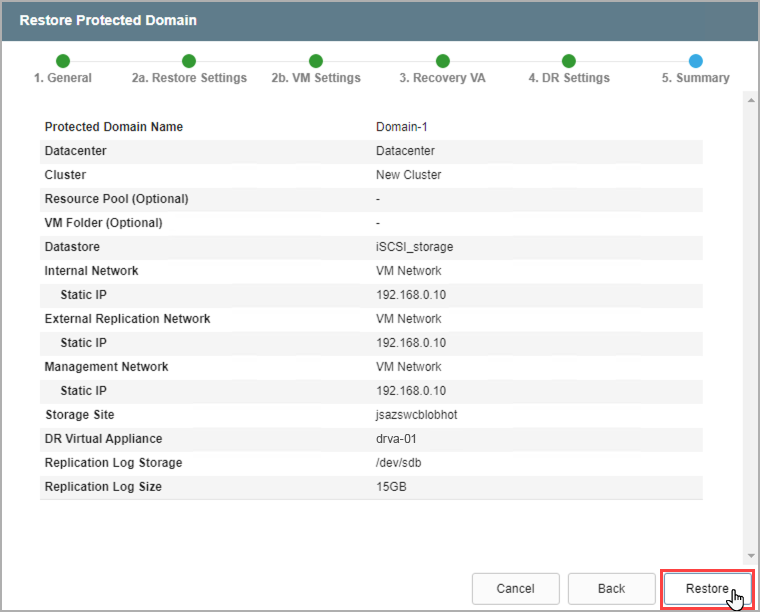Click the /dev/sdb replication log storage value
Screen dimensions: 760x612
click(397, 463)
